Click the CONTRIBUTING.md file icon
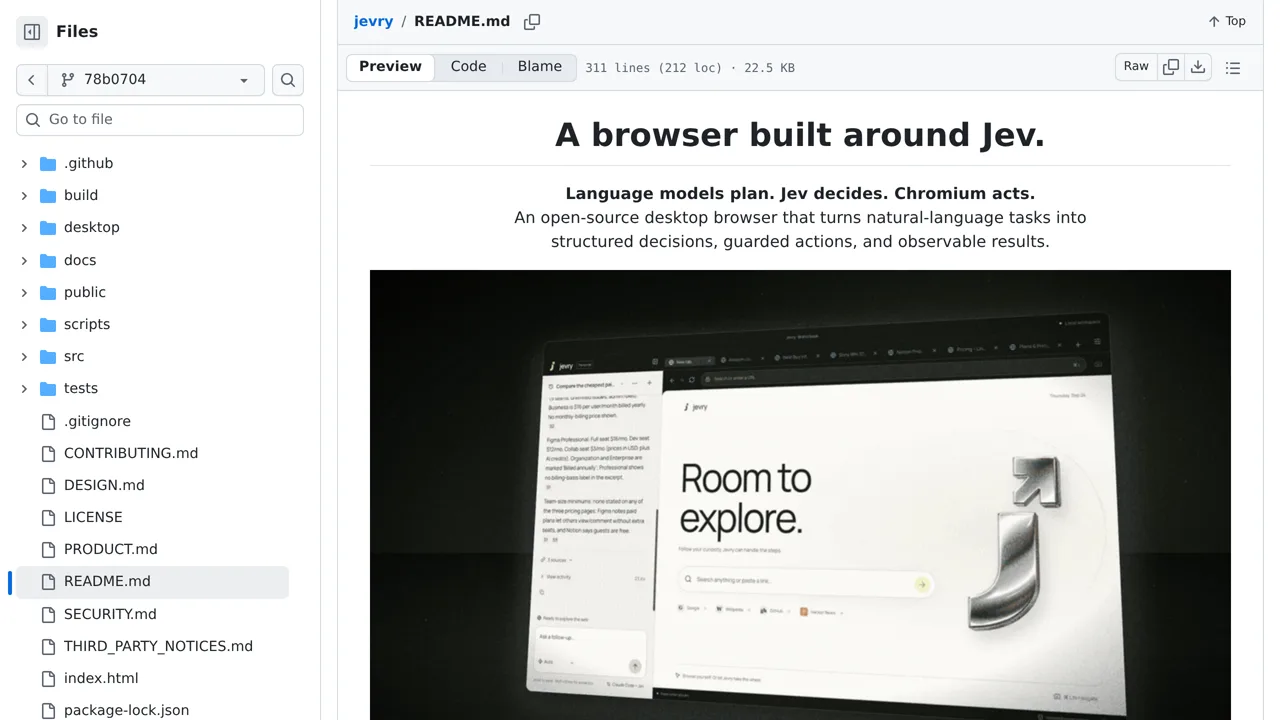 coord(48,454)
